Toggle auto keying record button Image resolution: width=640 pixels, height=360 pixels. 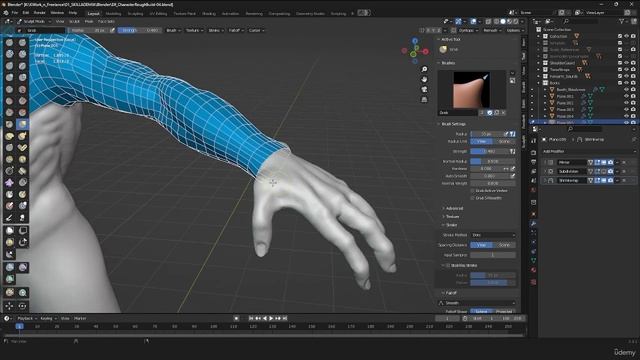pos(236,318)
